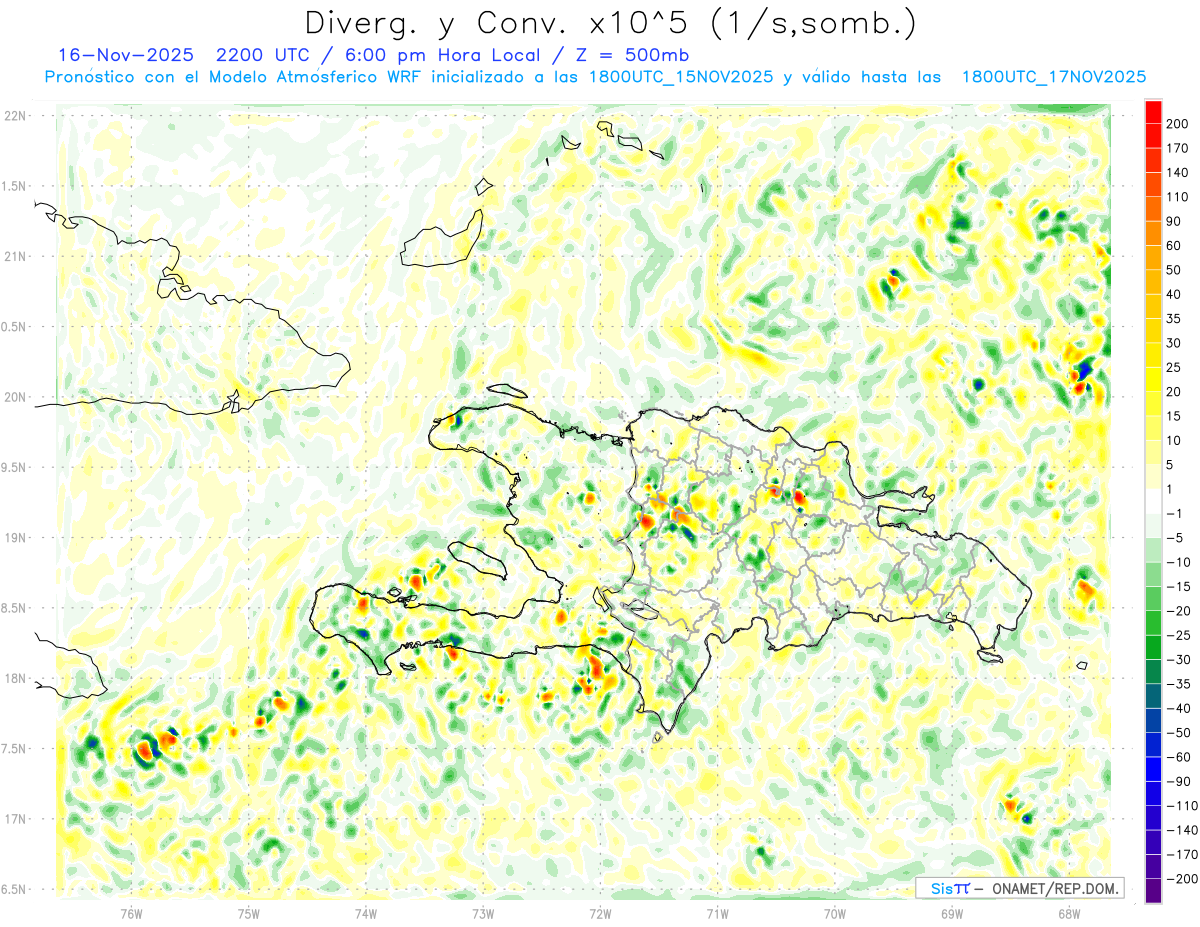The height and width of the screenshot is (927, 1200).
Task: Click the '68W' longitude axis label
Action: coord(1068,913)
